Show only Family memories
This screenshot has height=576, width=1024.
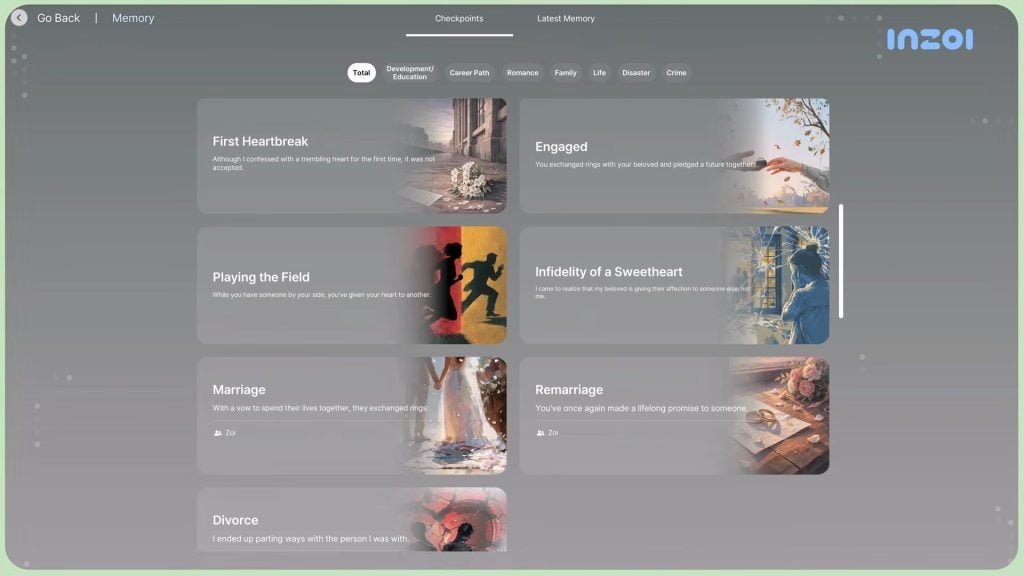tap(566, 73)
